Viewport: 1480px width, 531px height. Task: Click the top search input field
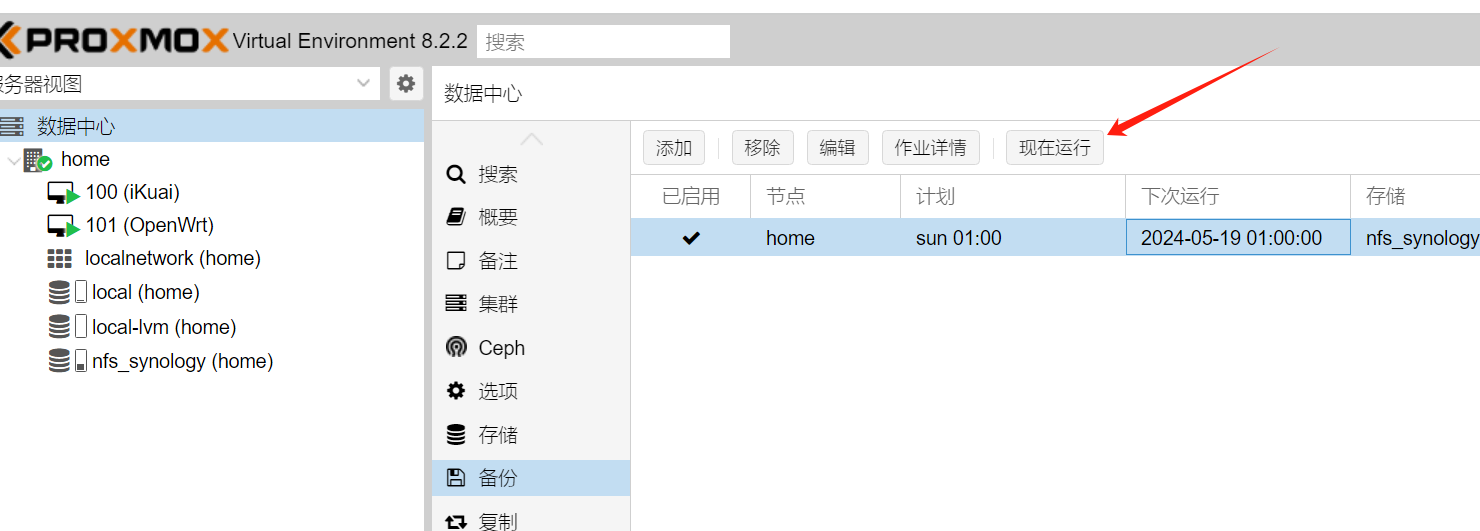(603, 42)
